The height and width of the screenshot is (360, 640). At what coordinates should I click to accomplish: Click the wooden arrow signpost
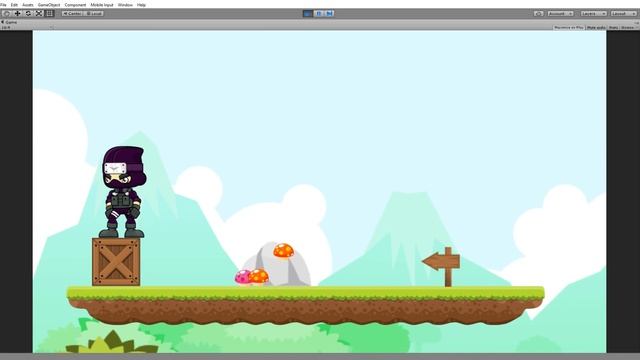pyautogui.click(x=442, y=266)
